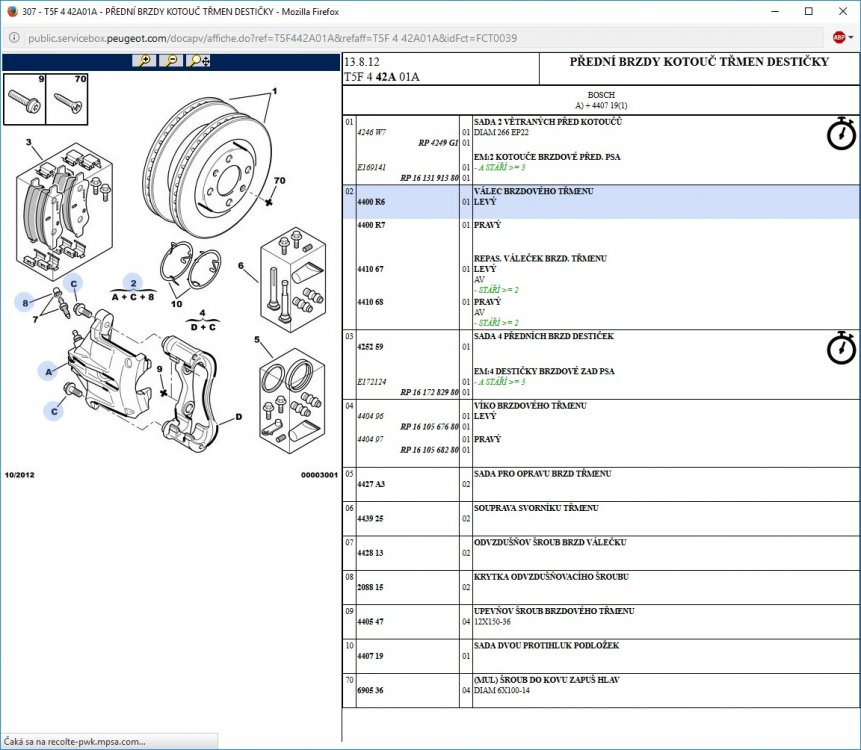The height and width of the screenshot is (750, 861).
Task: Click replacement reference RP 4249 G1
Action: (438, 143)
